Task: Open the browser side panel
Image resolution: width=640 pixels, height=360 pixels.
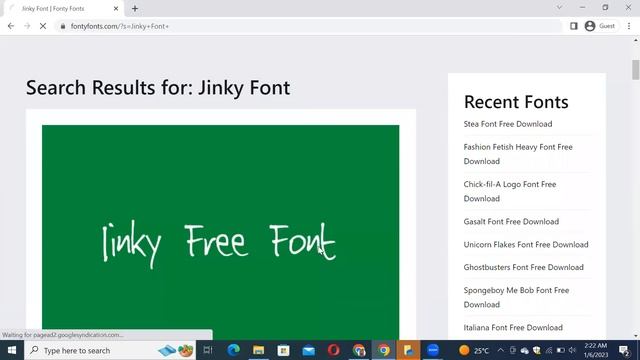Action: 573,26
